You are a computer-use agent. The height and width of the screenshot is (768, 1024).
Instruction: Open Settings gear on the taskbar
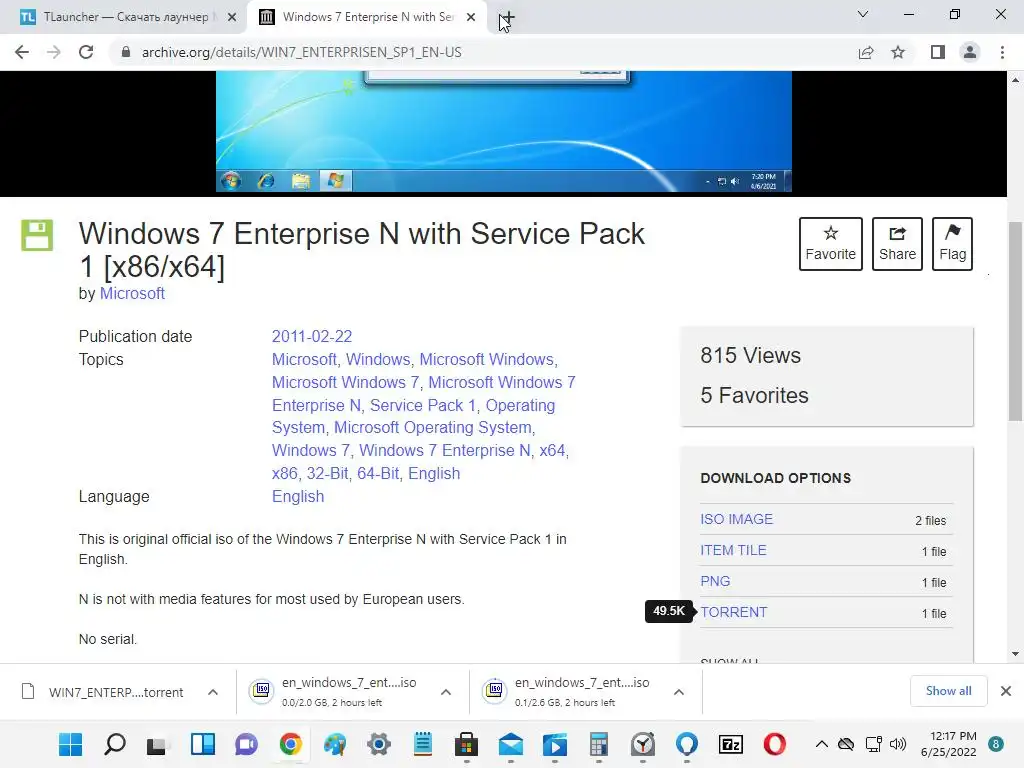[379, 744]
